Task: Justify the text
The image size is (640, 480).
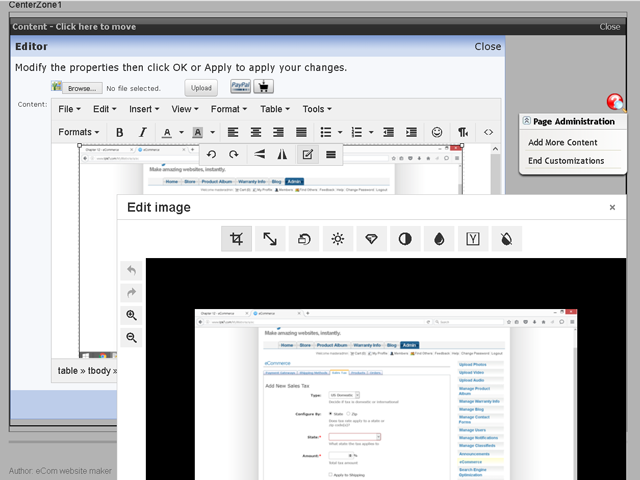Action: coord(301,132)
